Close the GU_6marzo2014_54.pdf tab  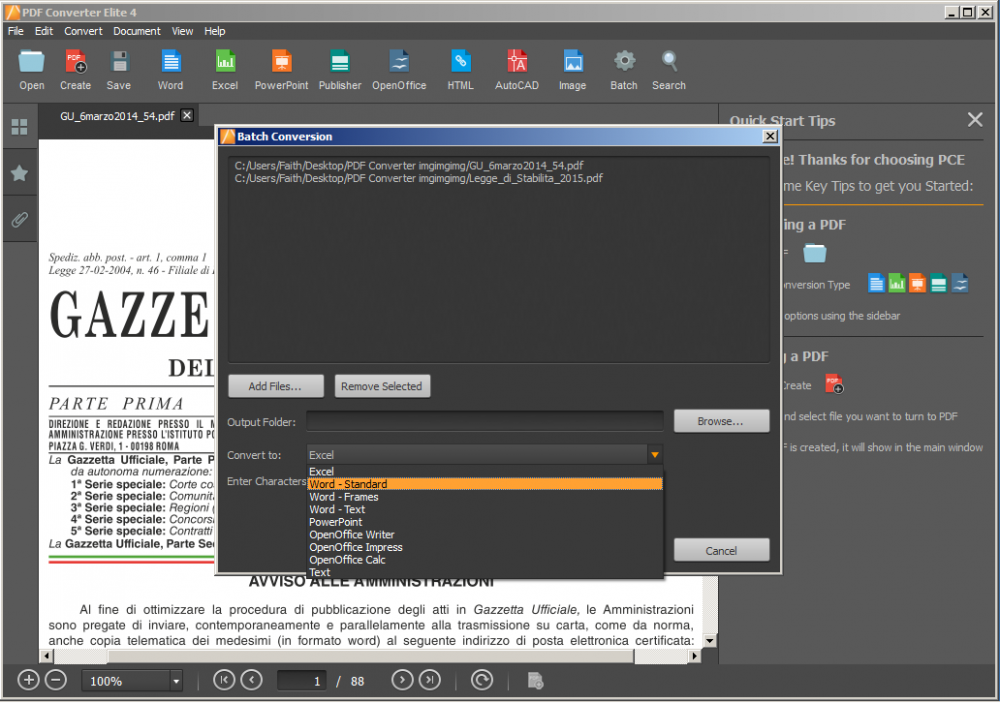click(x=187, y=116)
